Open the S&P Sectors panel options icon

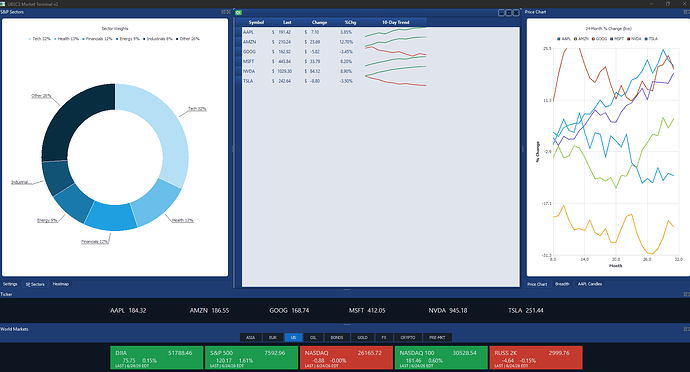coord(224,12)
